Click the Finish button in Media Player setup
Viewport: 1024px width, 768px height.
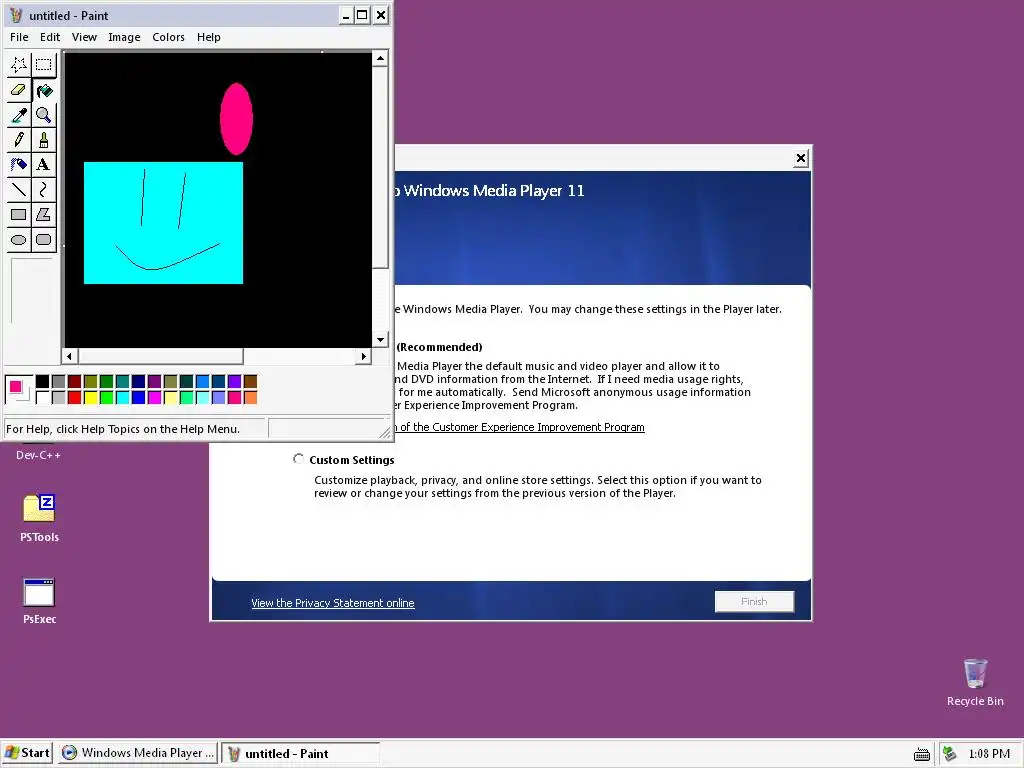(754, 601)
